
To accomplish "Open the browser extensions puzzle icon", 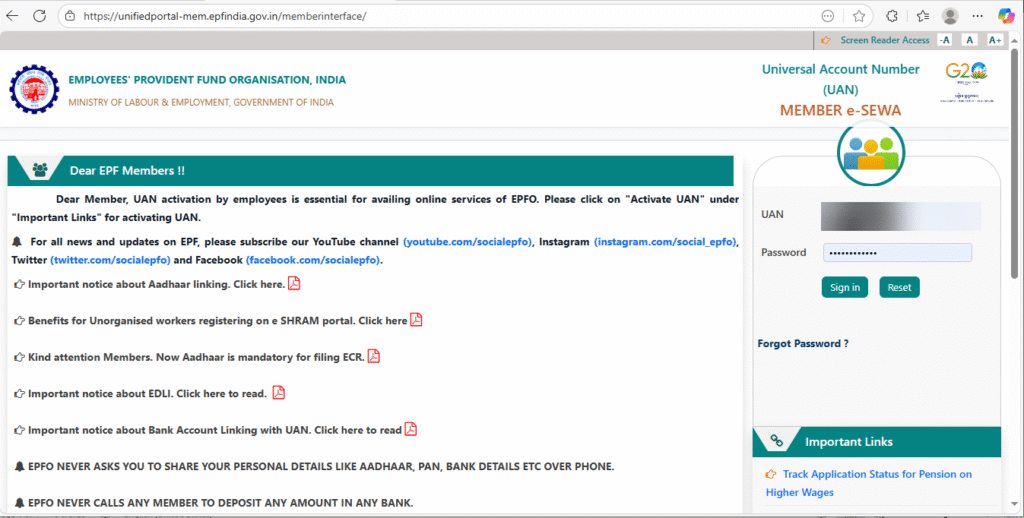I will coord(891,16).
